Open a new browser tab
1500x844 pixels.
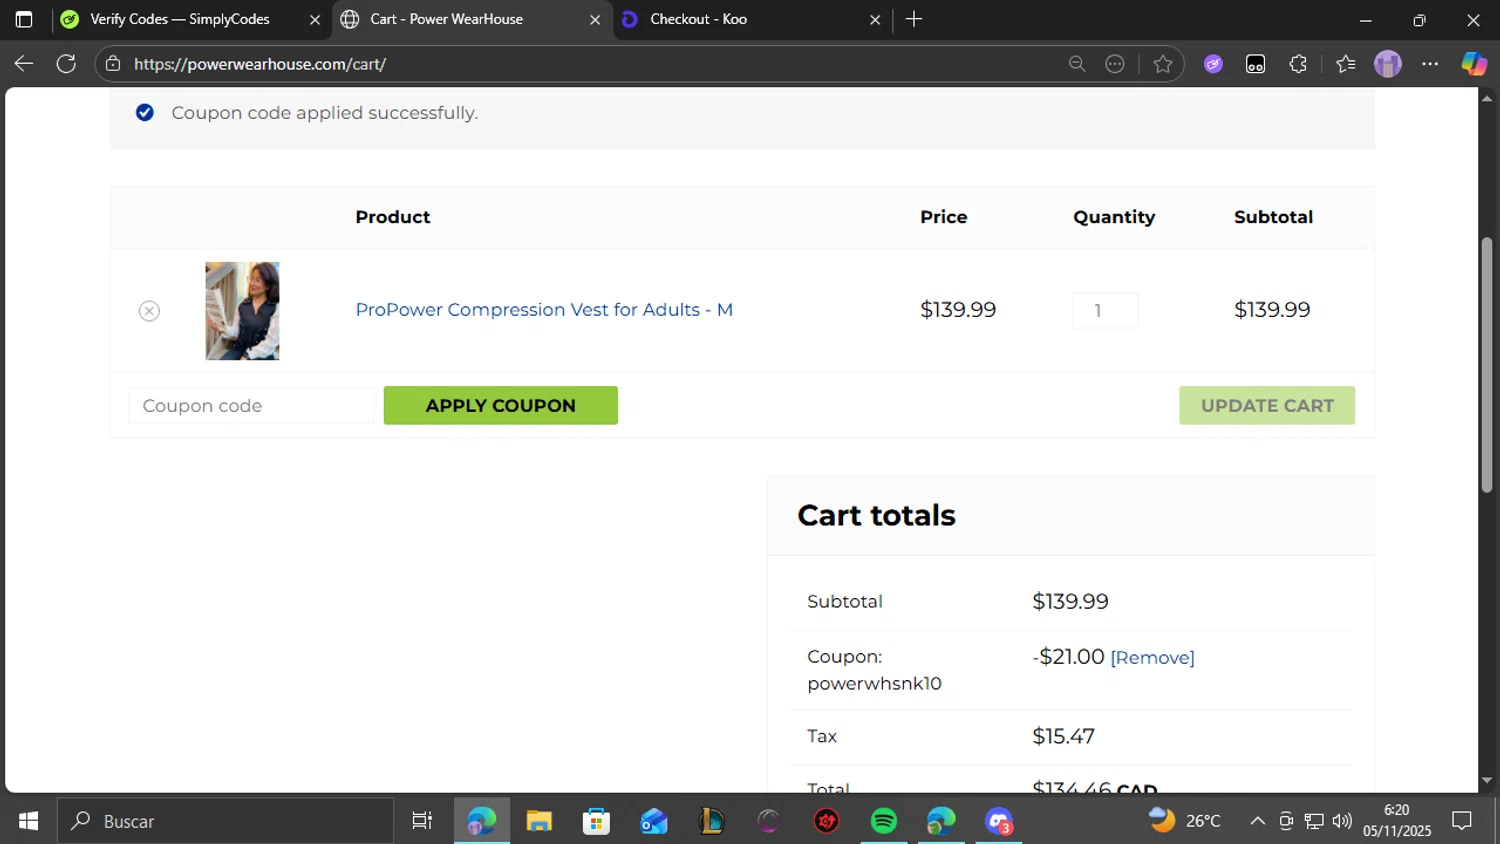tap(914, 19)
